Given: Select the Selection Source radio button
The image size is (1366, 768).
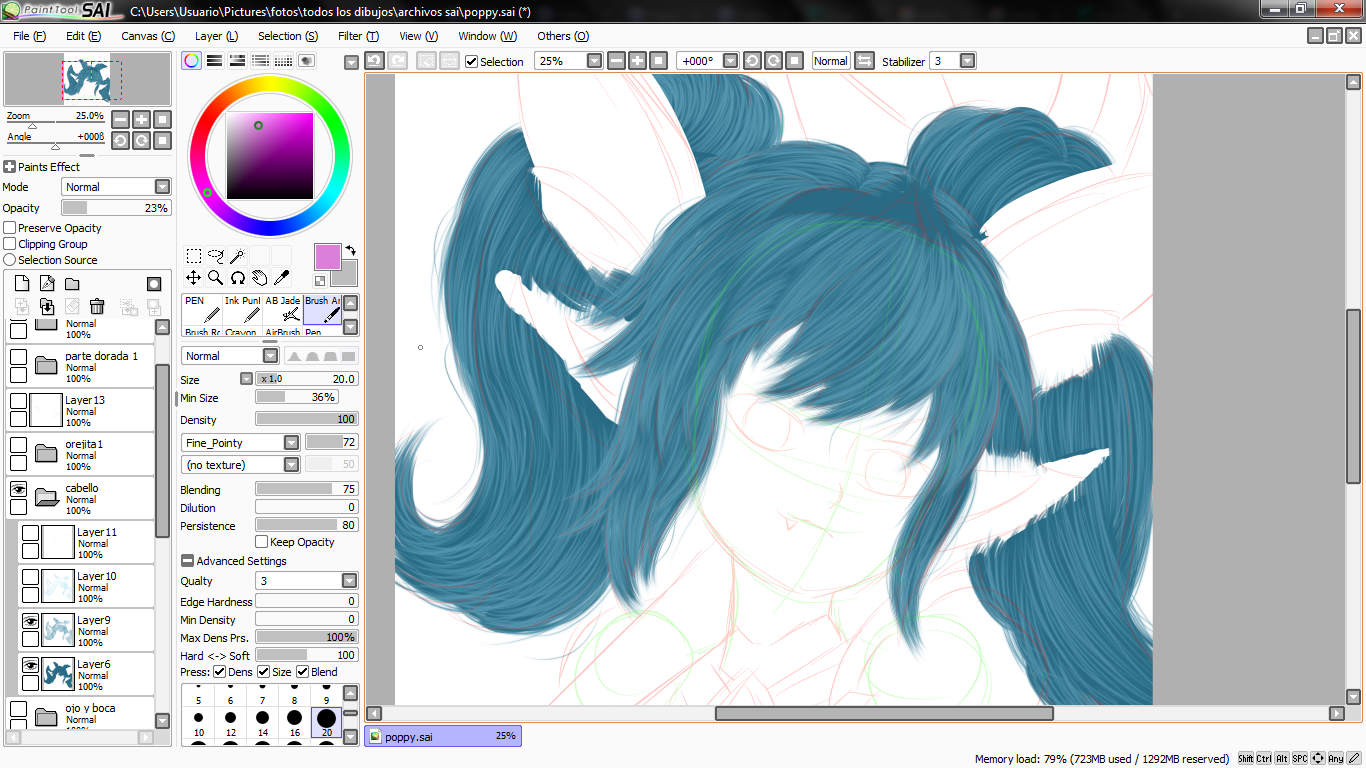Looking at the screenshot, I should click(10, 260).
